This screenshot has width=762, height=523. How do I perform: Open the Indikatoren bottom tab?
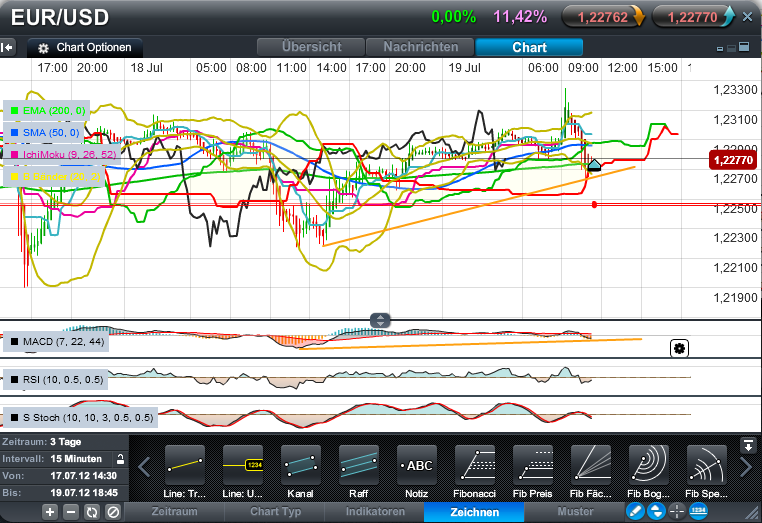pos(375,512)
